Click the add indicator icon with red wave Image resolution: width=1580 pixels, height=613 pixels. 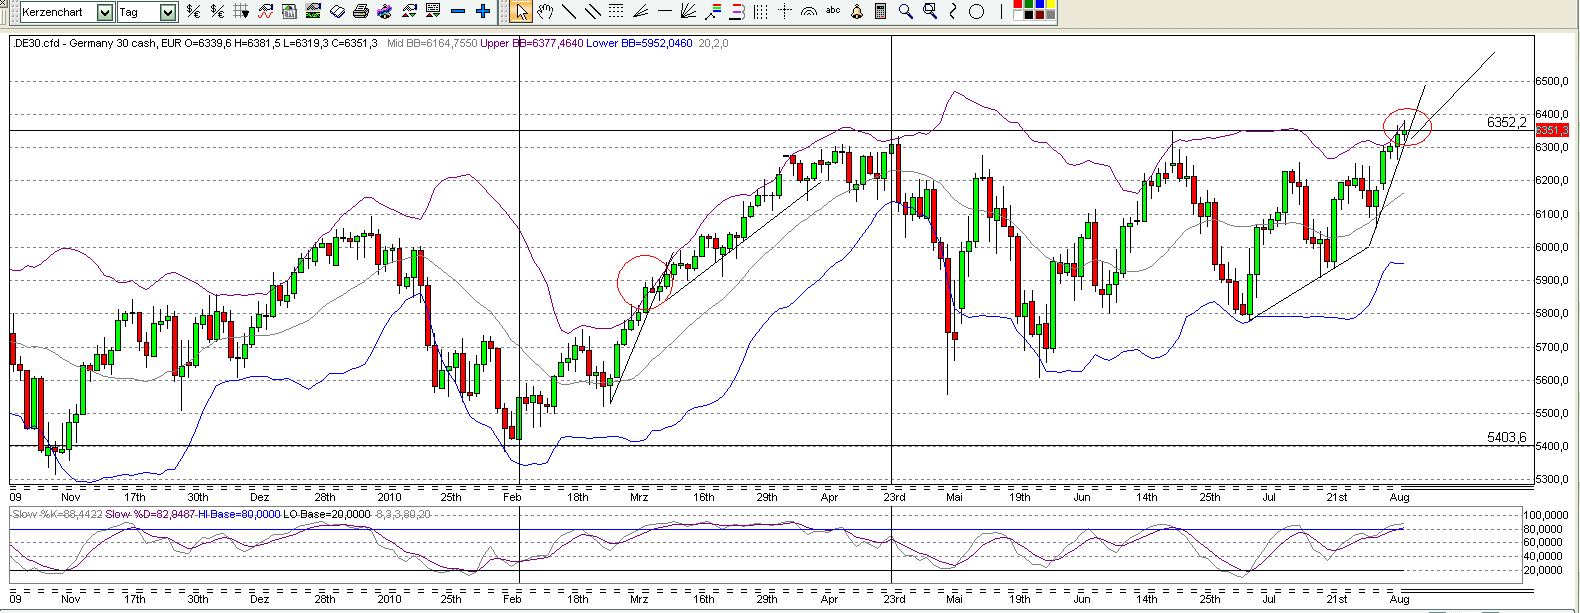click(265, 11)
